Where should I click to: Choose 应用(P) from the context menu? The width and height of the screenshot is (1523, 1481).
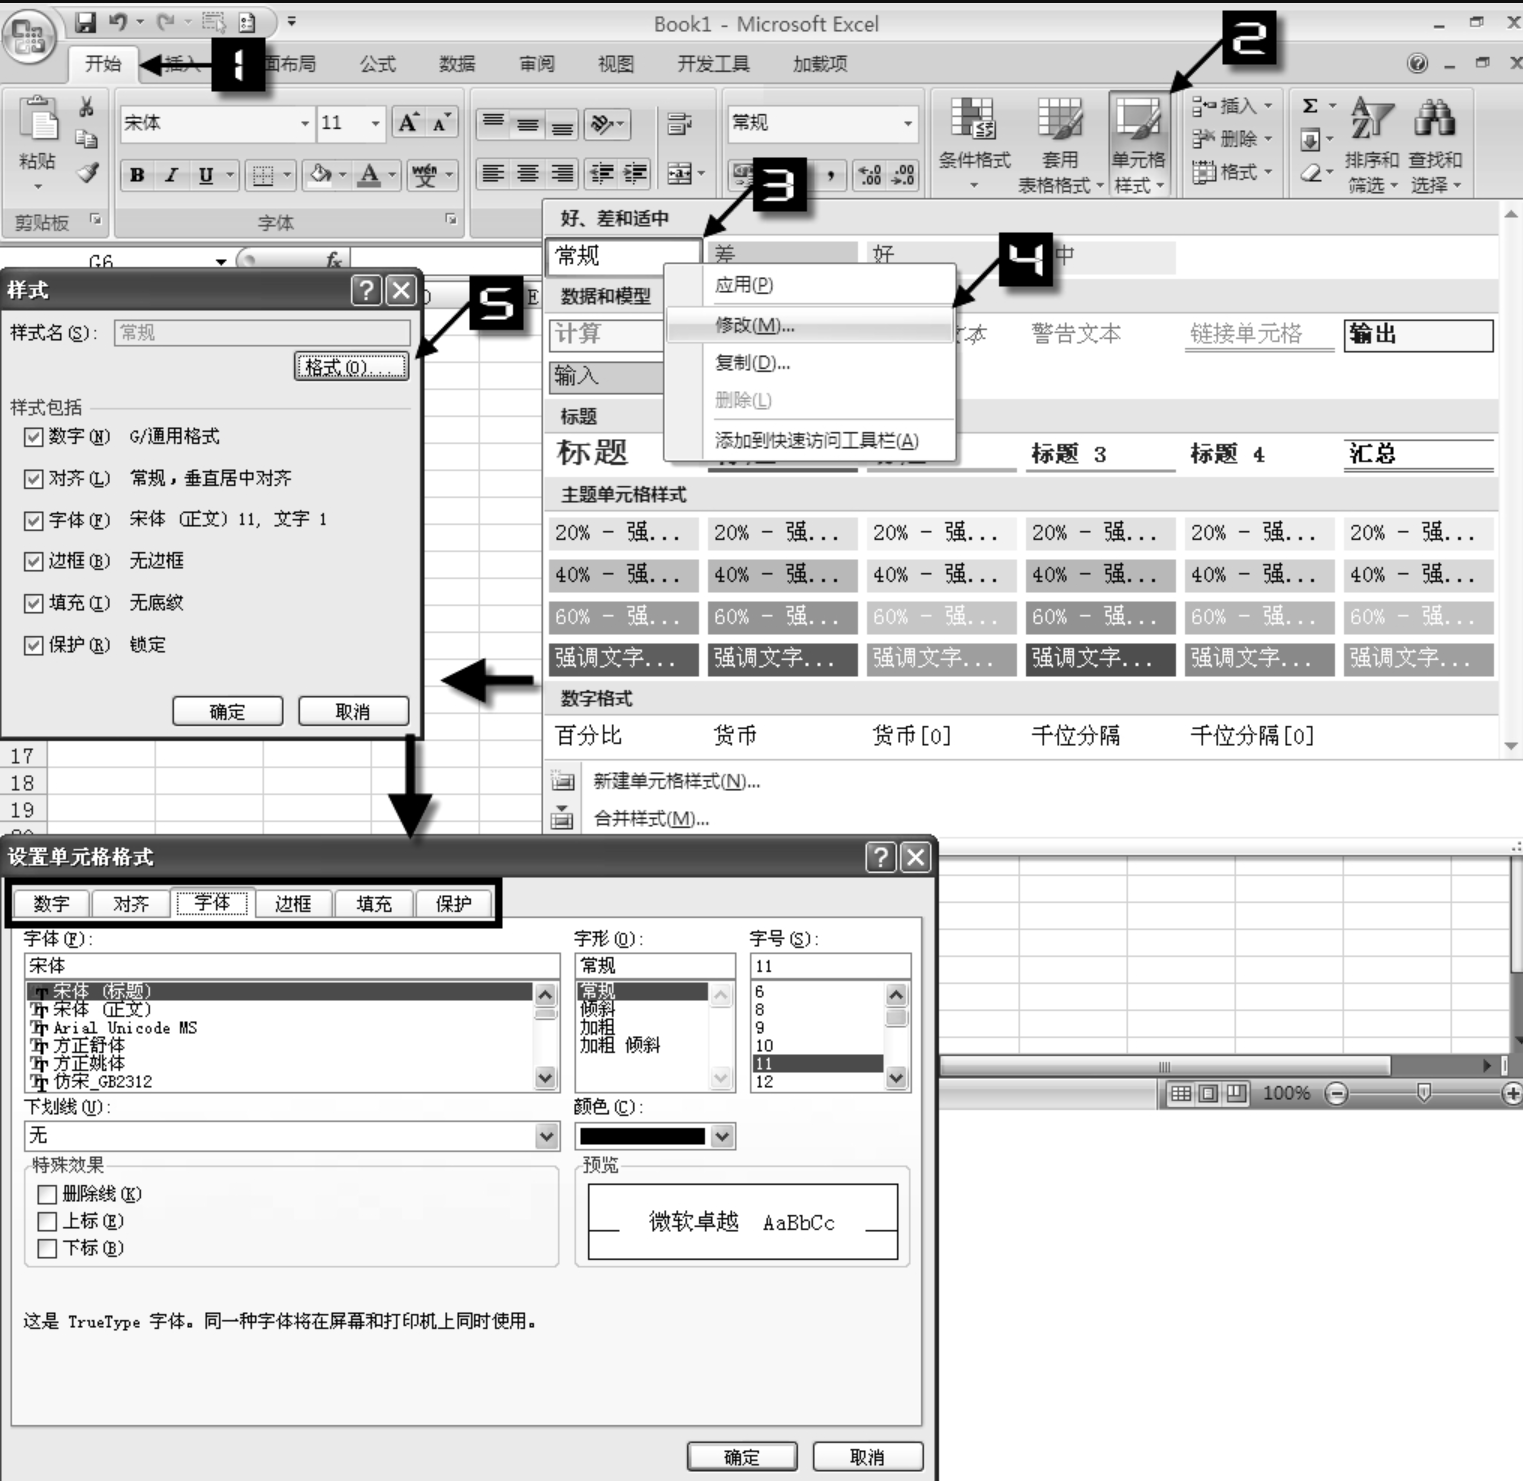point(809,285)
